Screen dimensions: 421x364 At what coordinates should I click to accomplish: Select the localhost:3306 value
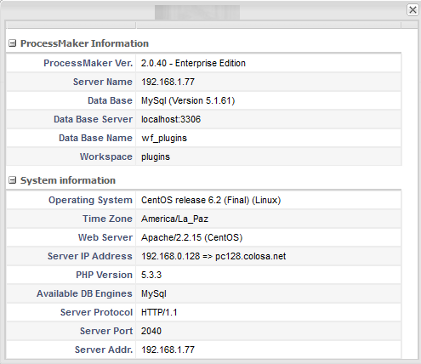171,119
